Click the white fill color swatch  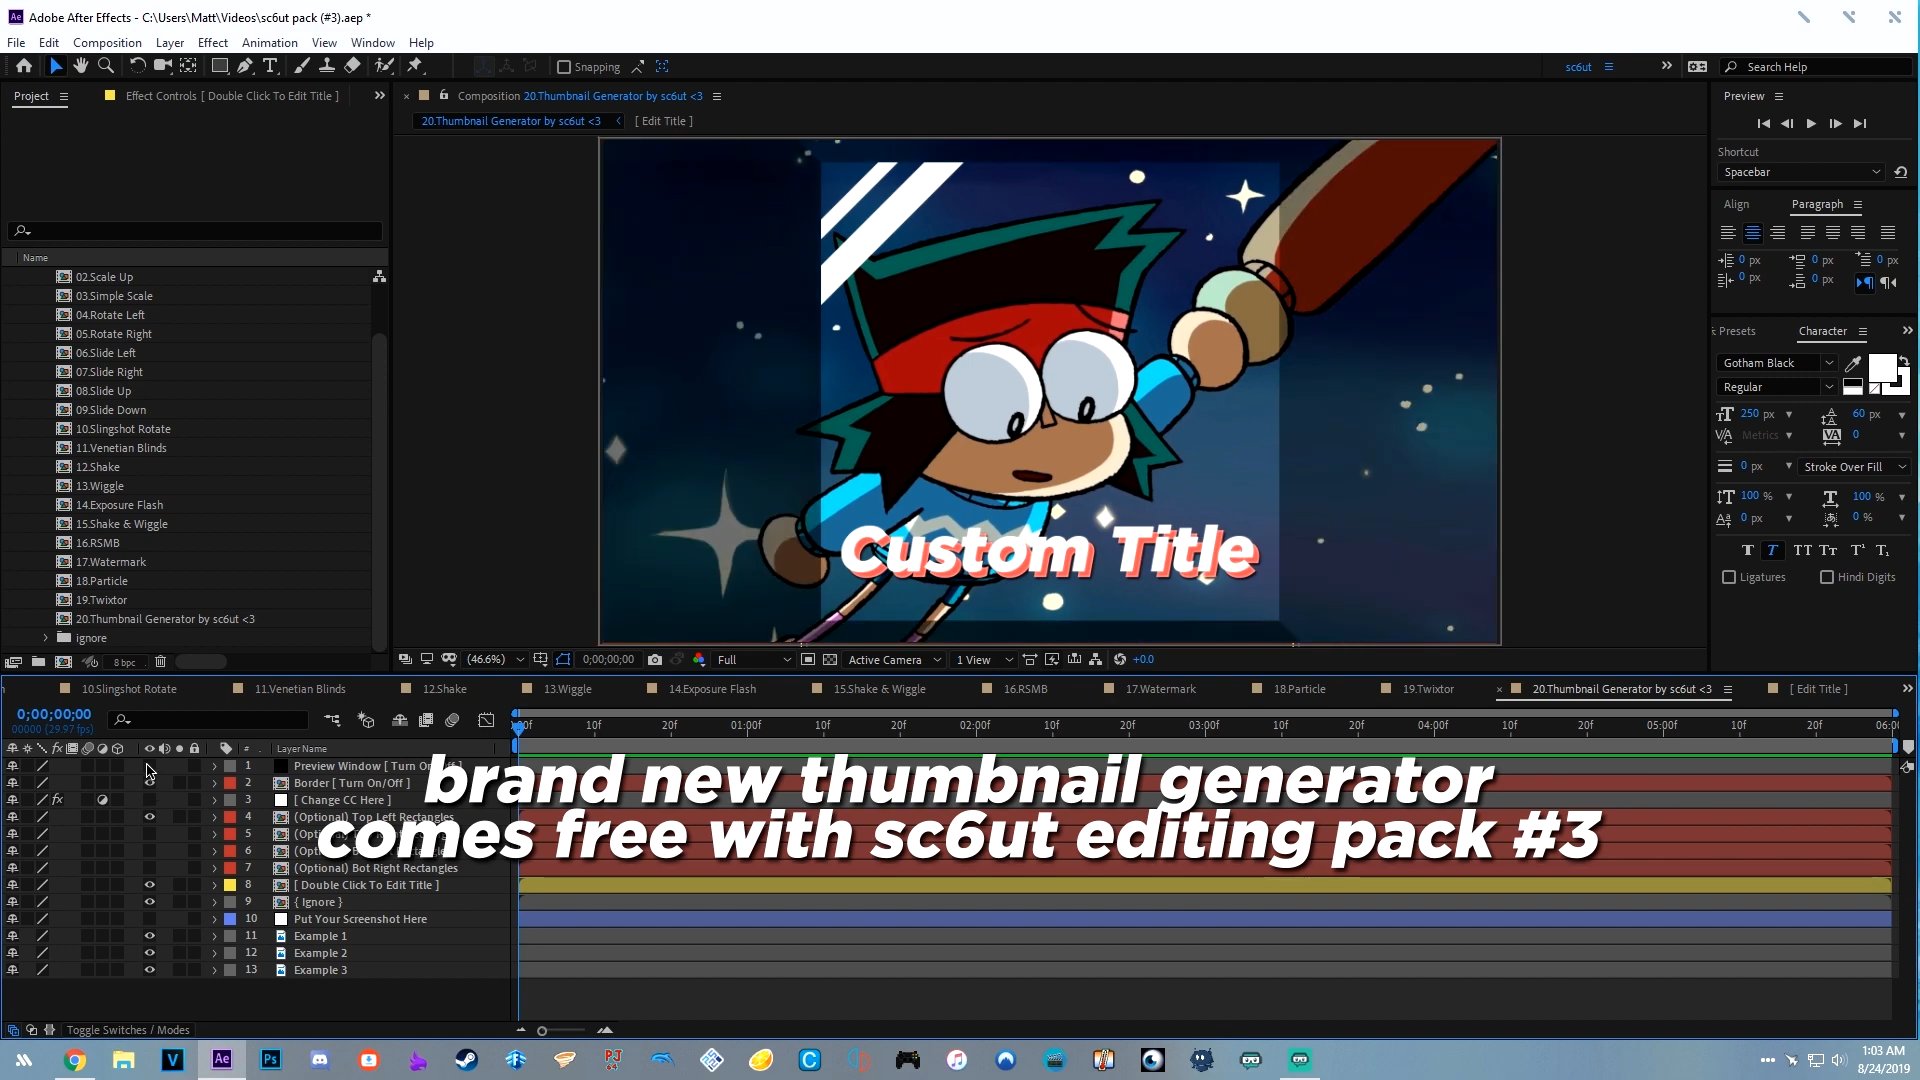click(1882, 367)
